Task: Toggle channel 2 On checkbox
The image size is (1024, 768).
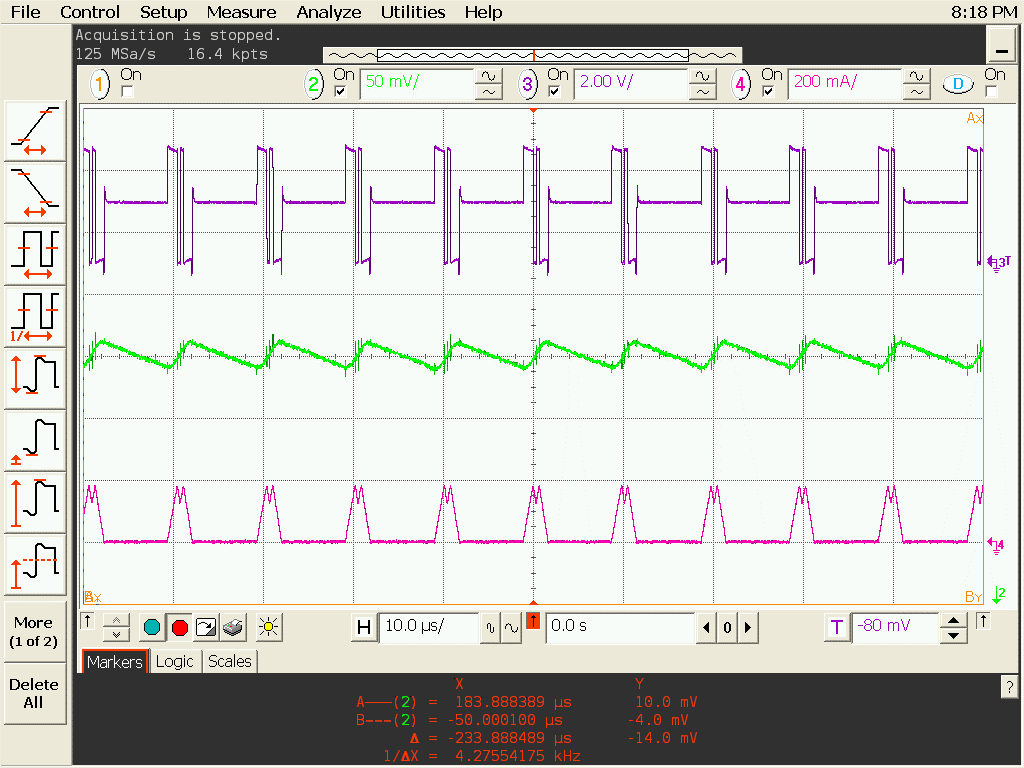Action: click(x=340, y=92)
